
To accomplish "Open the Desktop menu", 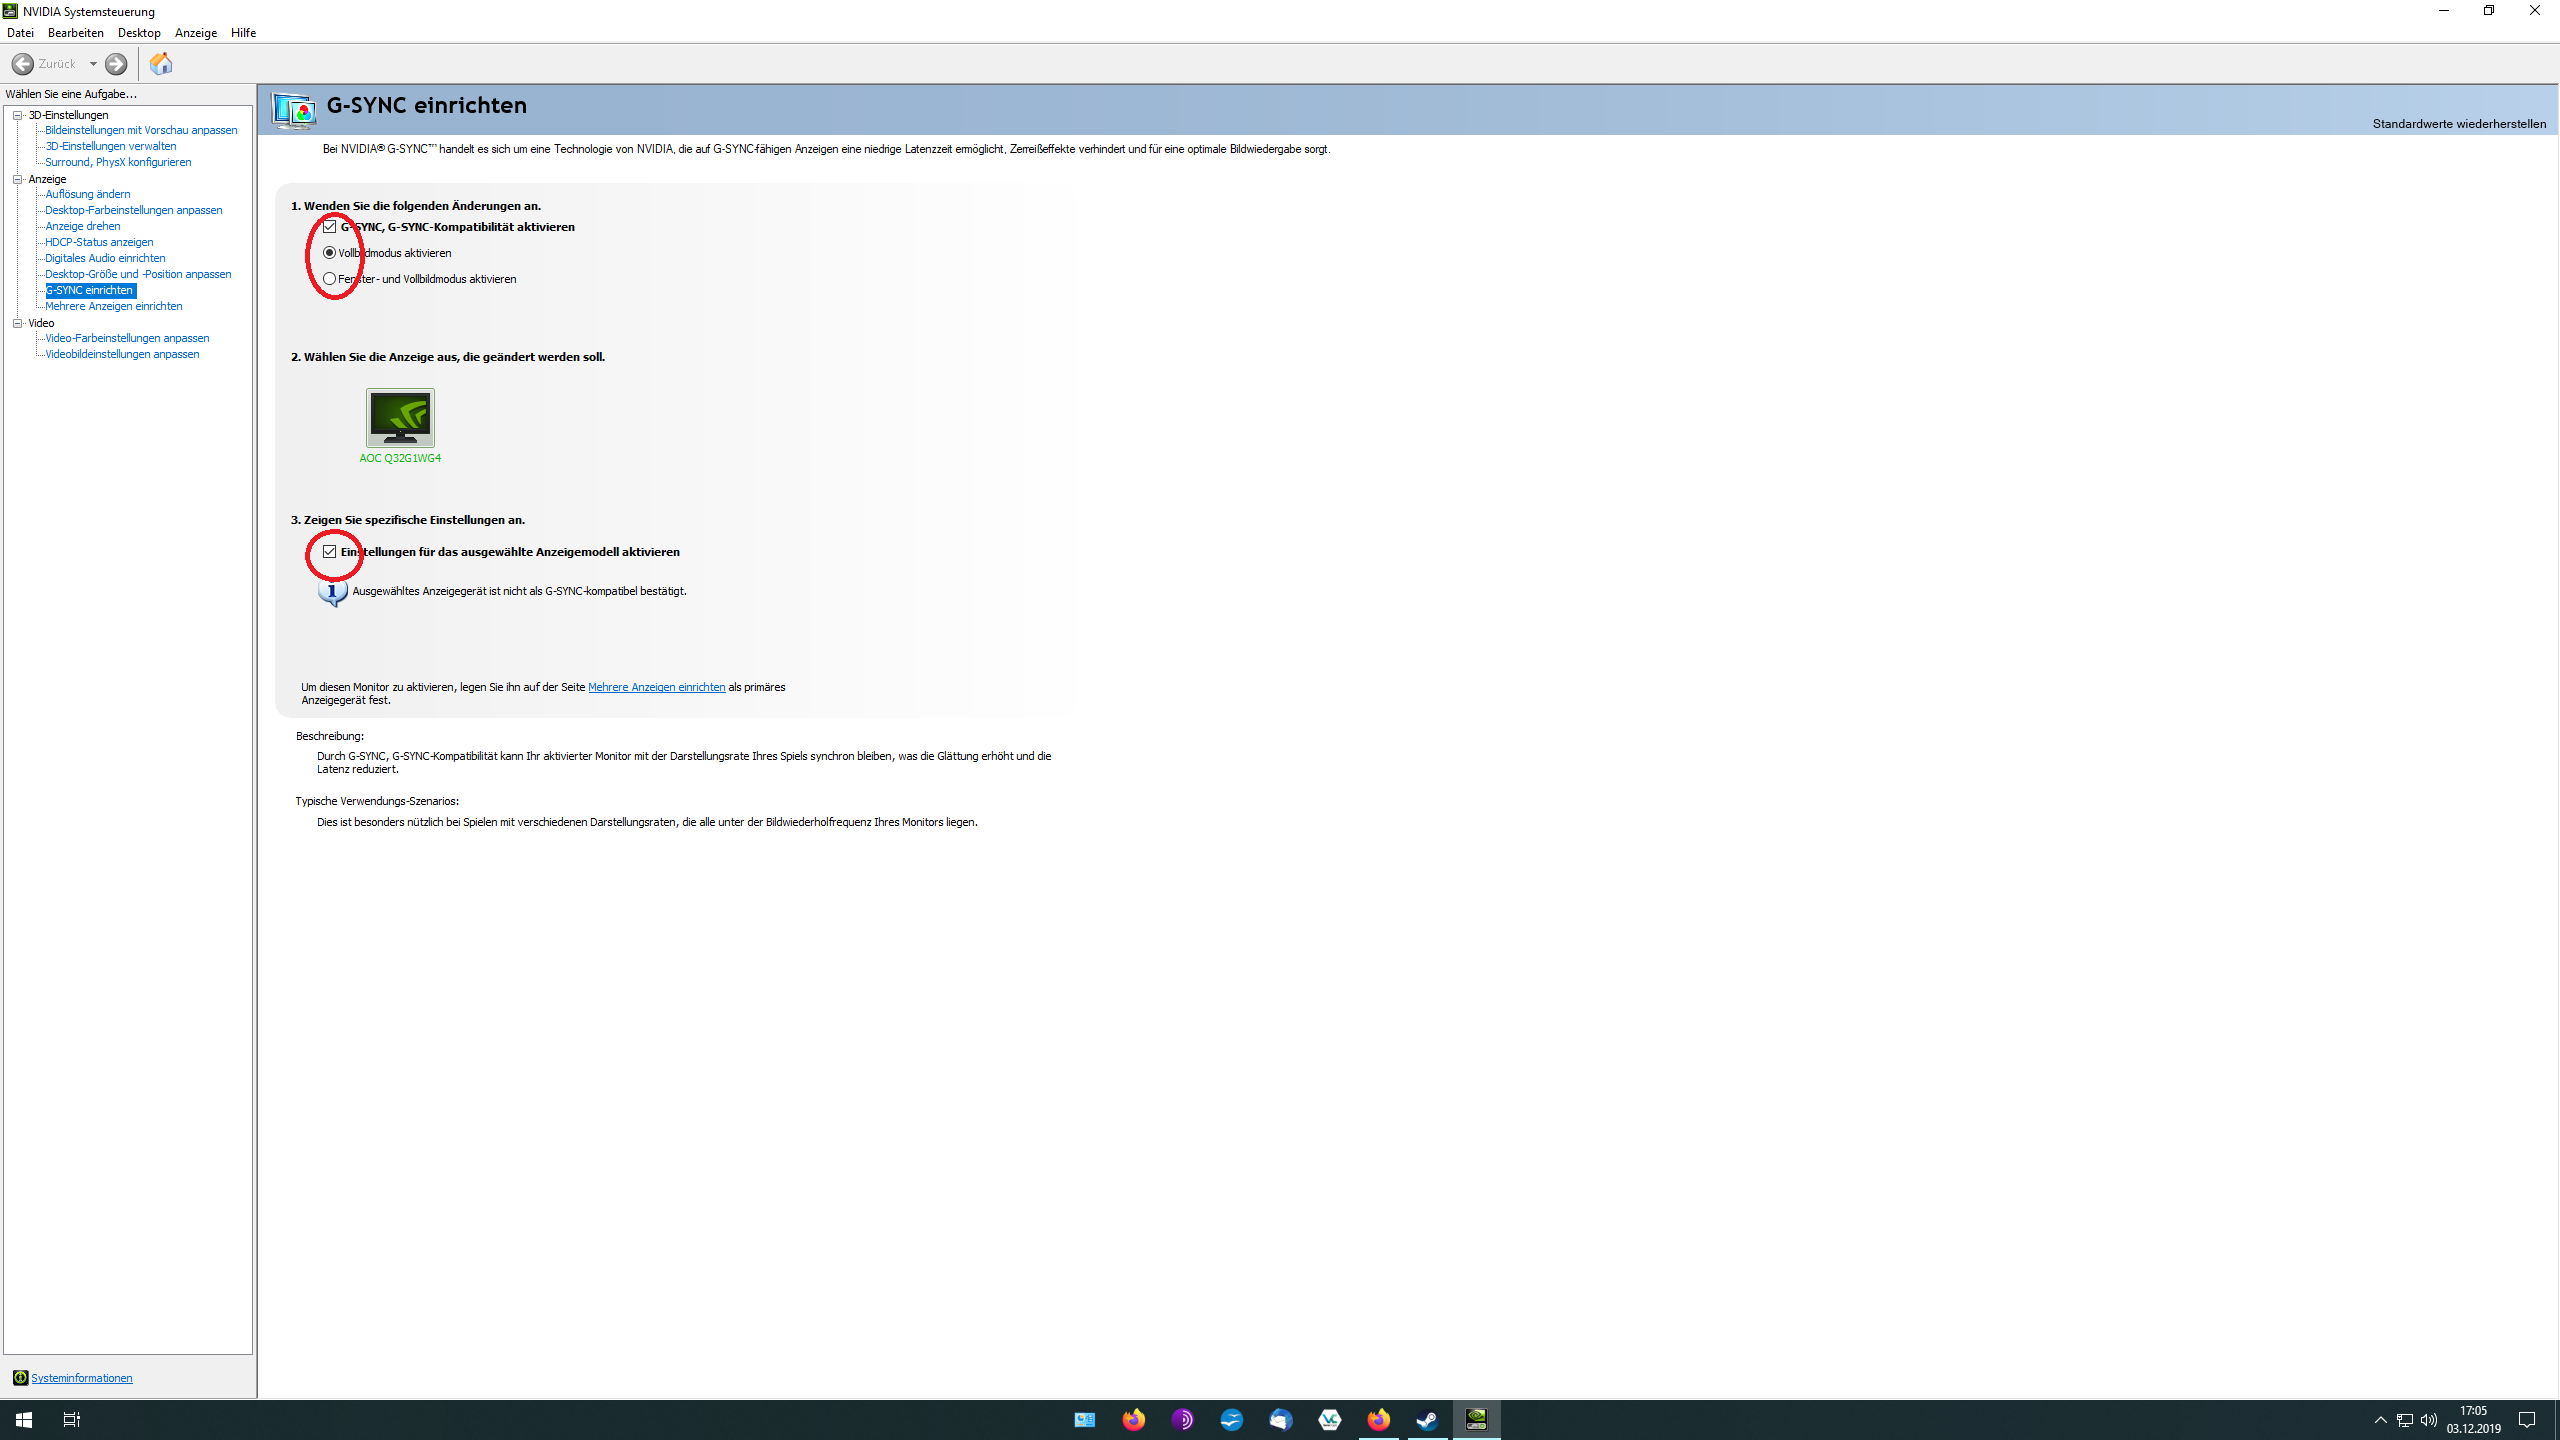I will [x=139, y=33].
